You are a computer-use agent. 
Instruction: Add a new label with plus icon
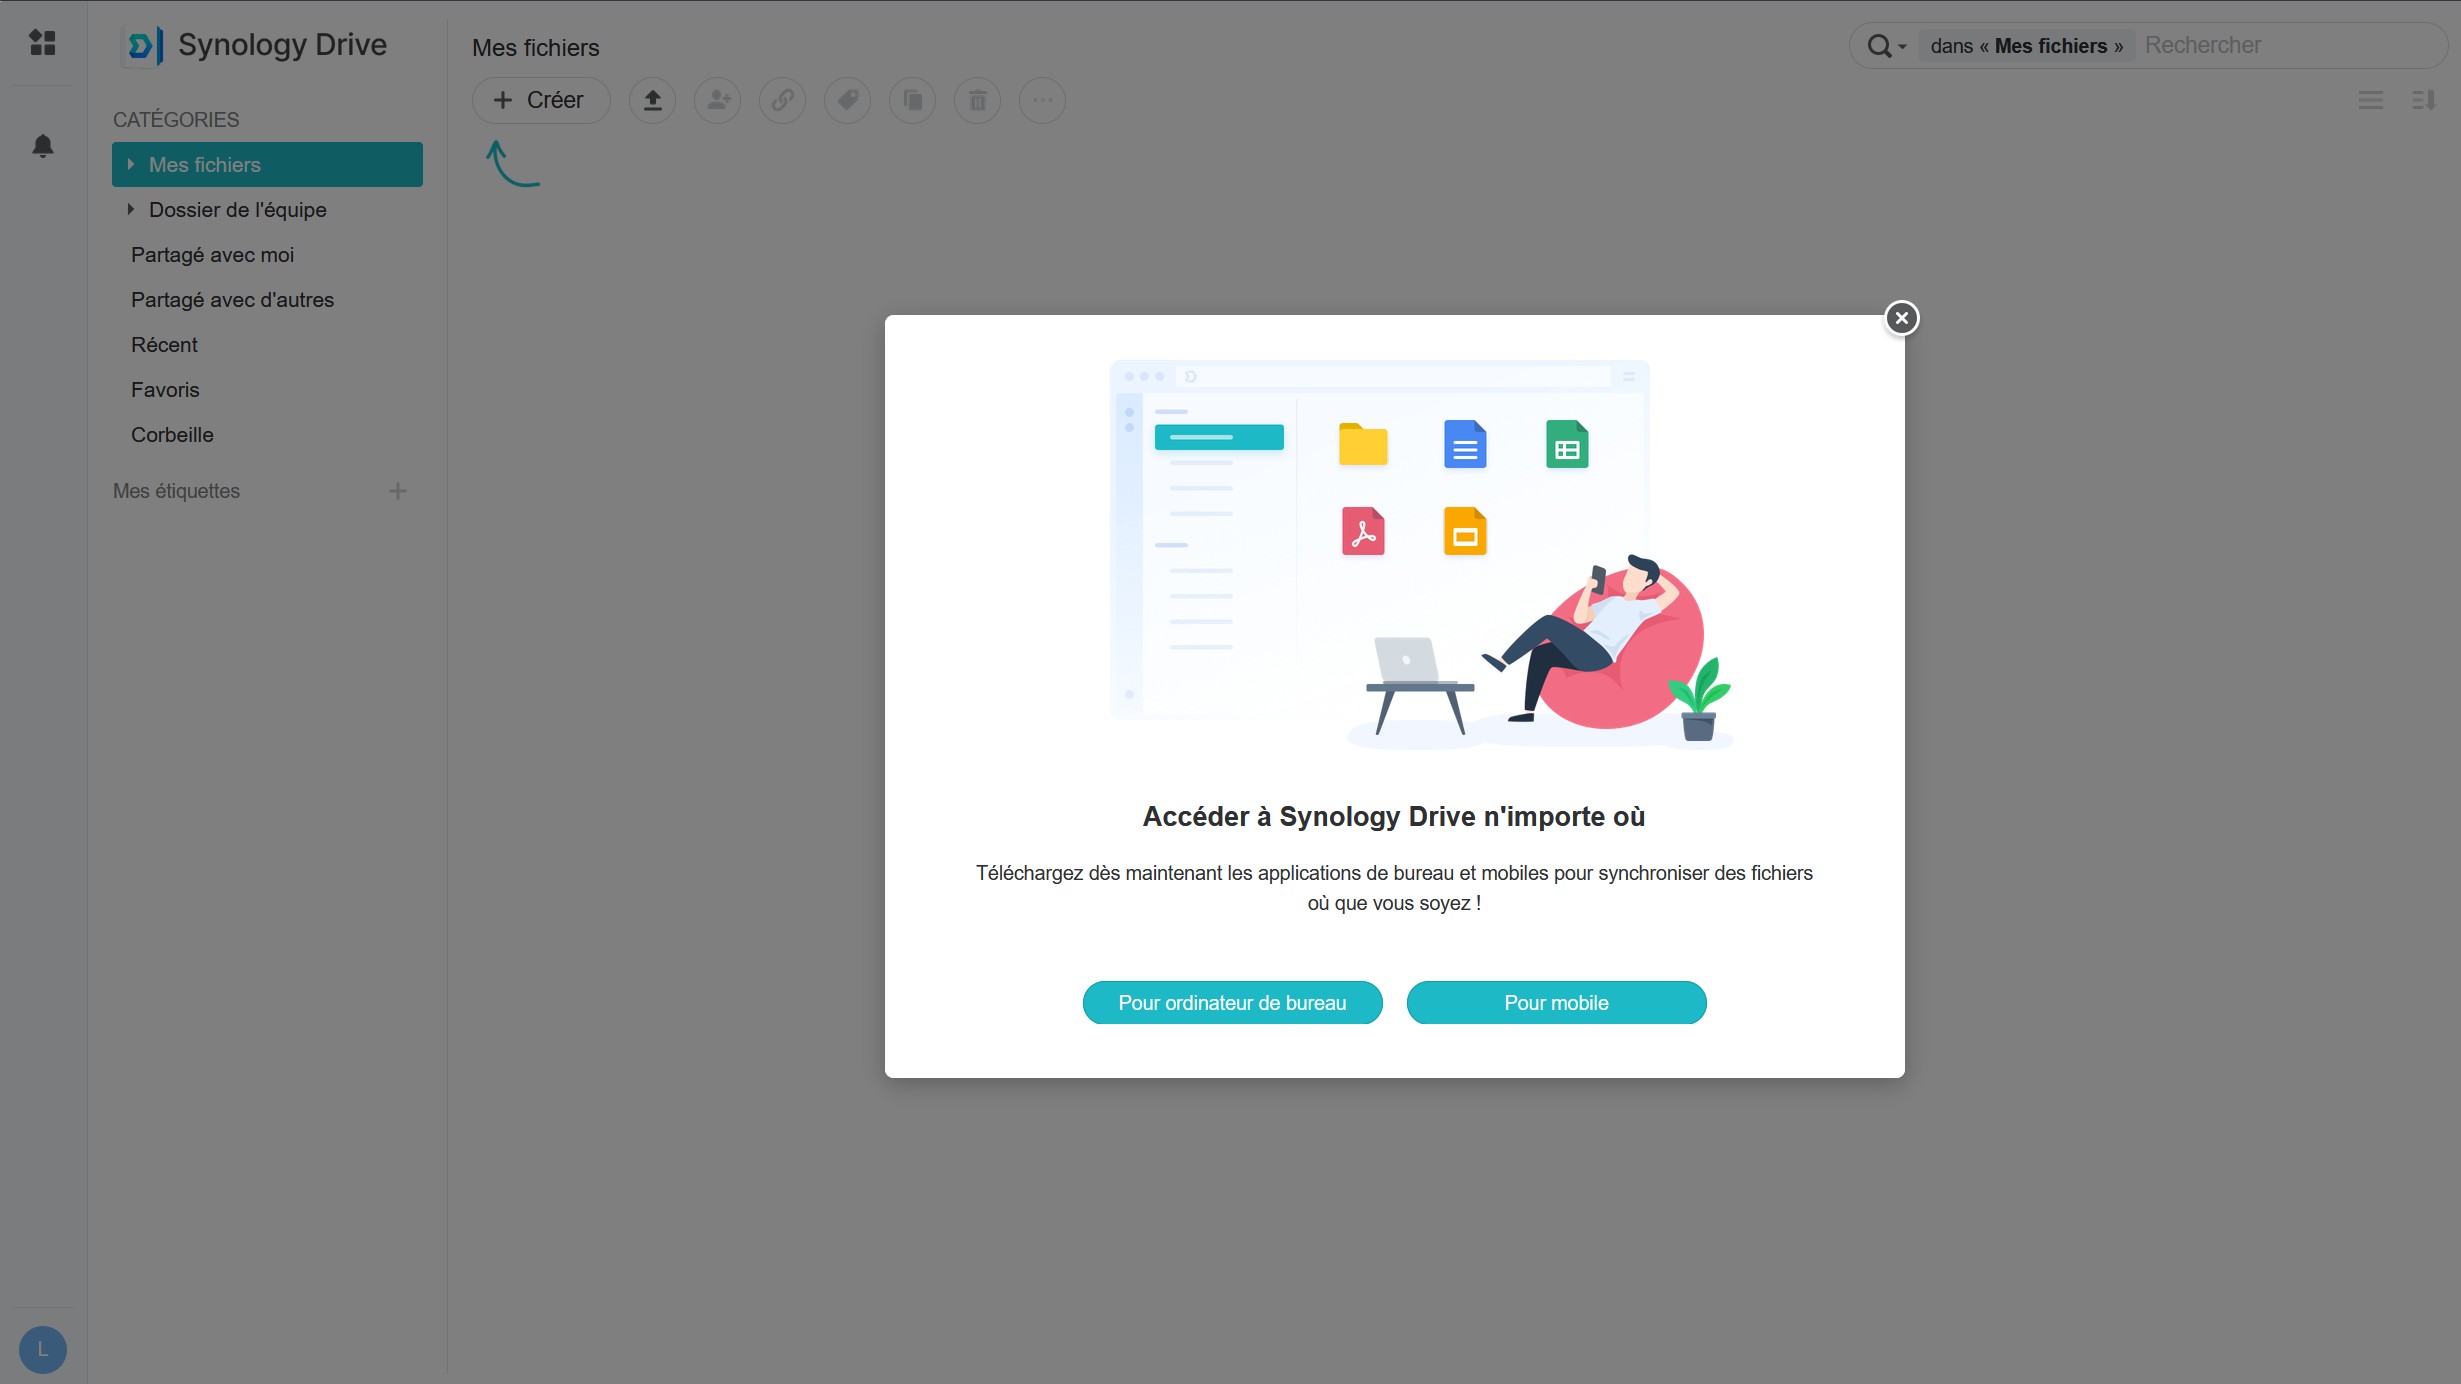click(x=398, y=491)
